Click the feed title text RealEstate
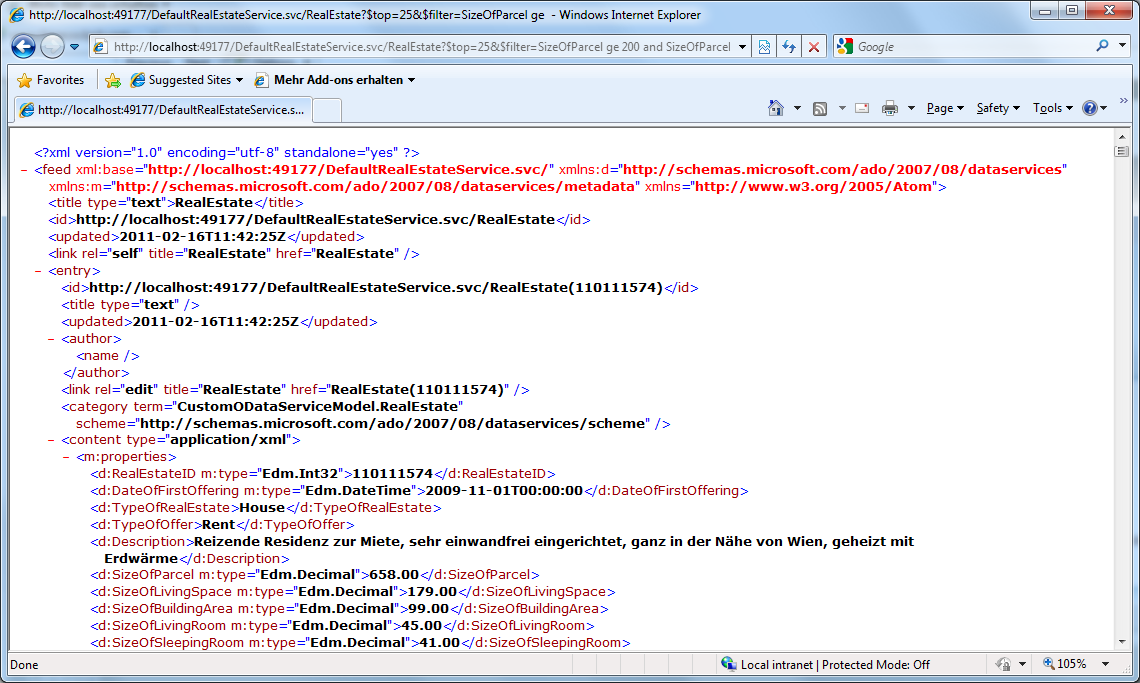Screen dimensions: 1140x683 click(214, 203)
